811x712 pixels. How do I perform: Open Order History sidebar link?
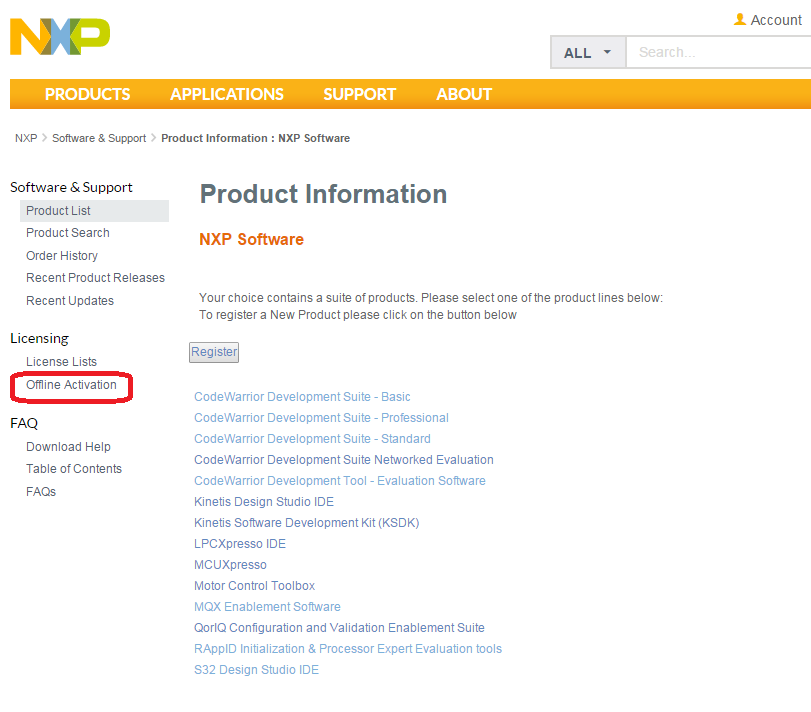[x=62, y=256]
